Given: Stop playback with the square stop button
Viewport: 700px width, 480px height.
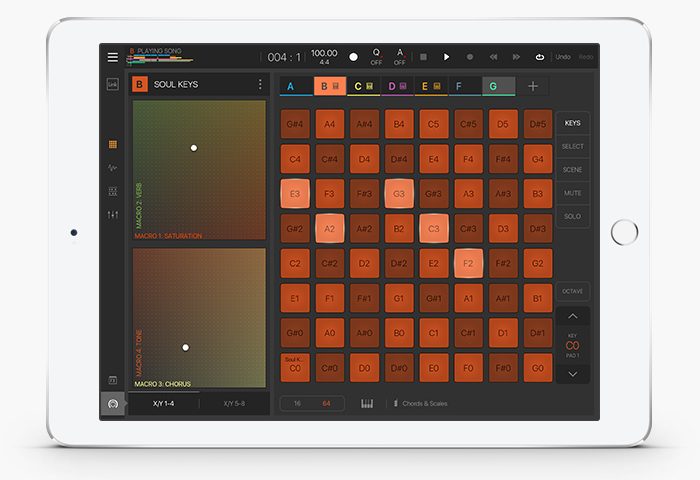Looking at the screenshot, I should click(423, 57).
